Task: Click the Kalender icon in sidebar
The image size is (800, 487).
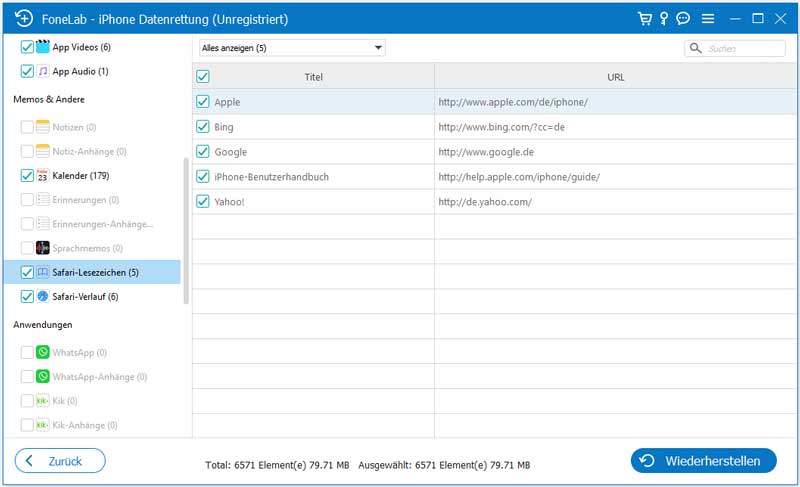Action: pyautogui.click(x=43, y=175)
